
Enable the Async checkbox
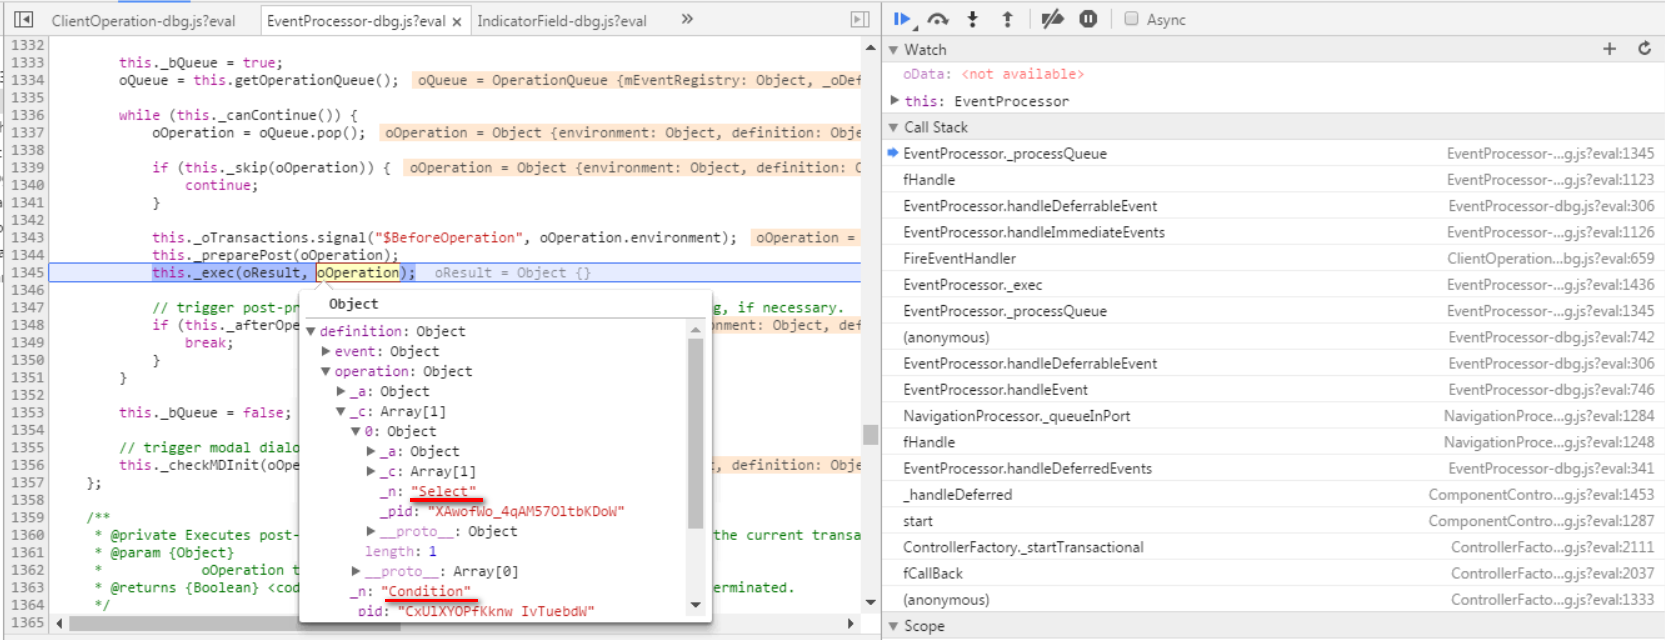(1131, 19)
